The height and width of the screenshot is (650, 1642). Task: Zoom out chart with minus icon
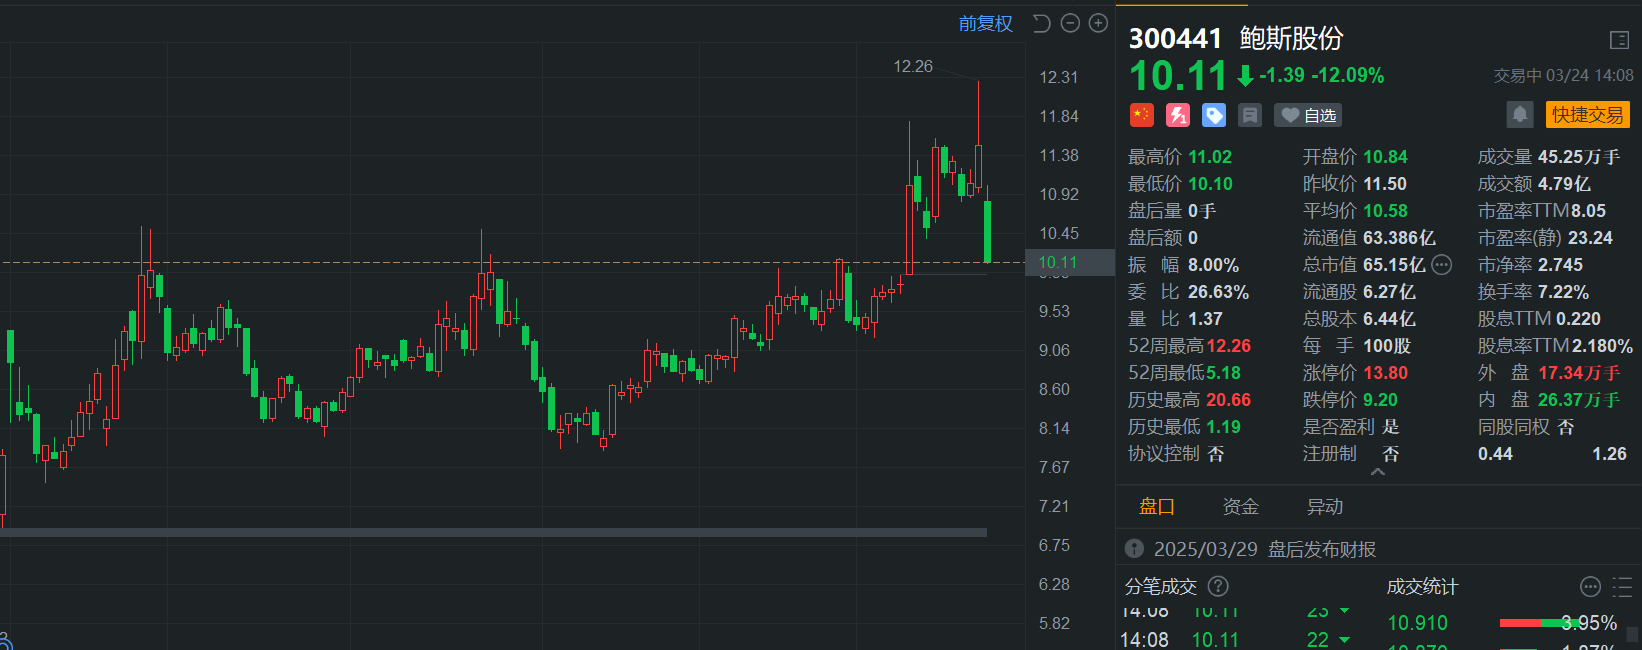point(1070,23)
